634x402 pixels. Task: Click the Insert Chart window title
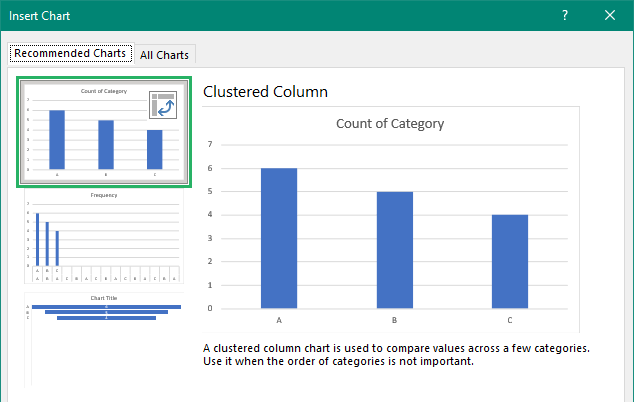click(x=40, y=16)
